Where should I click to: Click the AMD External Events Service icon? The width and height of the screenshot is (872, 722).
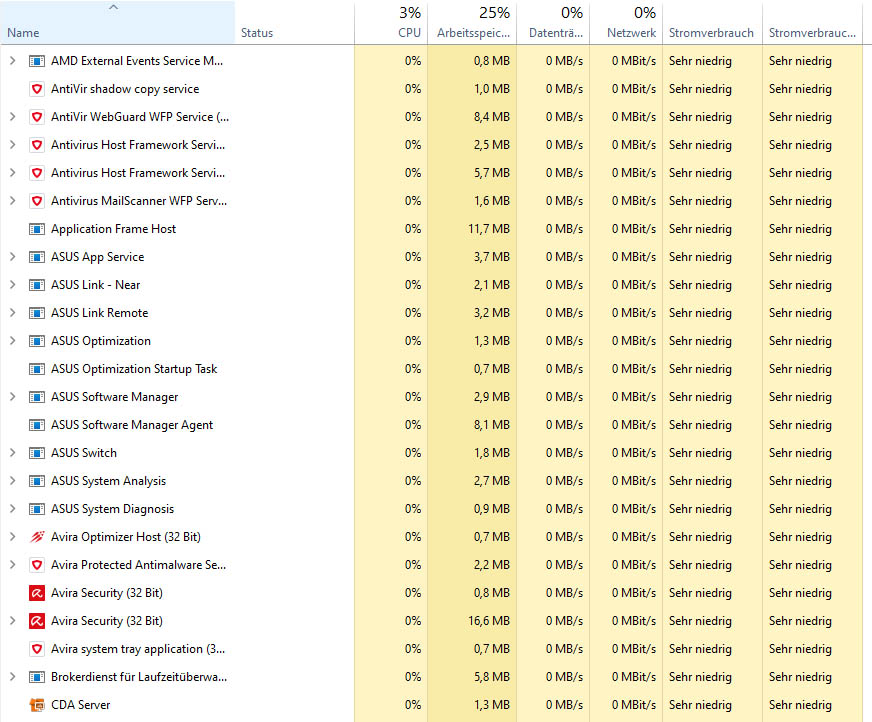pos(37,61)
